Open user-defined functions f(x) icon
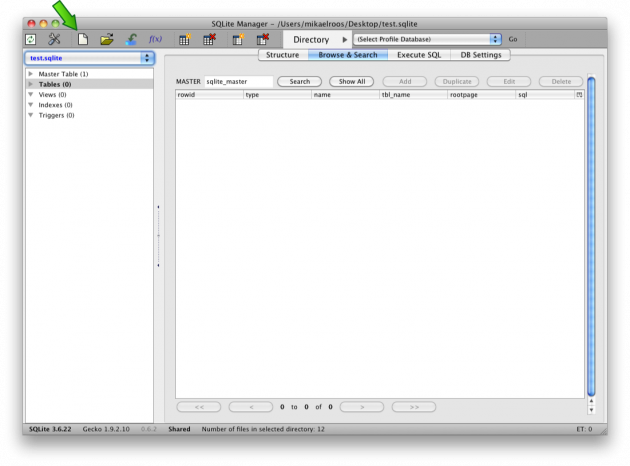 tap(155, 39)
